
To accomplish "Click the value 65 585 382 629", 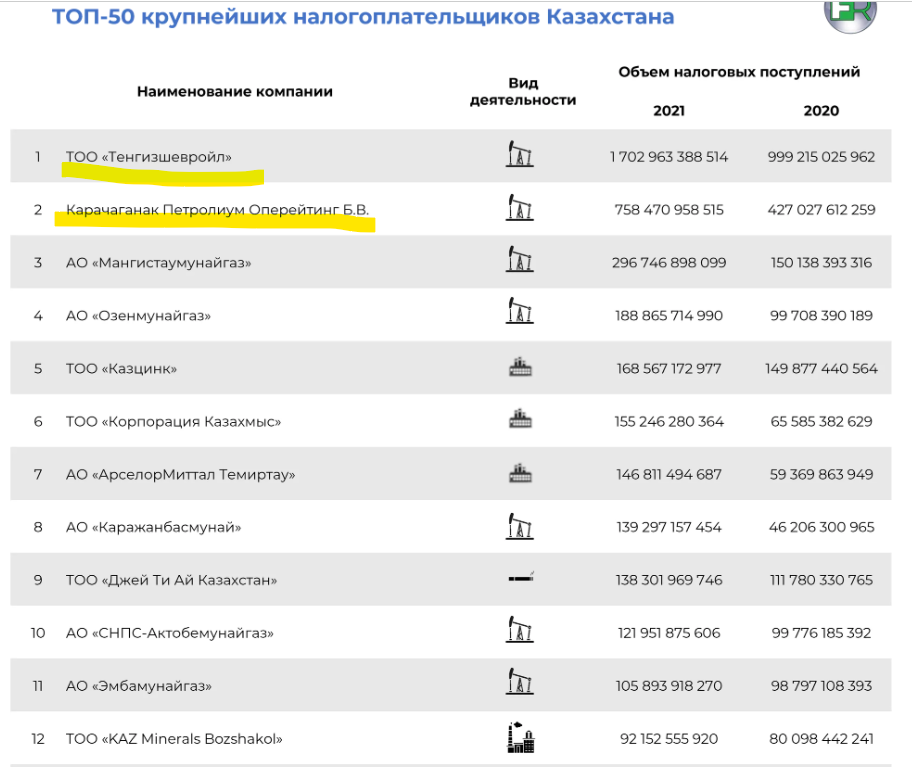I will (x=821, y=422).
